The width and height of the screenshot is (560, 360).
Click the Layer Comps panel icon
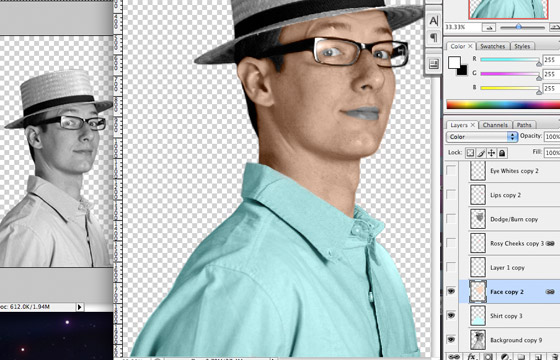pos(433,64)
